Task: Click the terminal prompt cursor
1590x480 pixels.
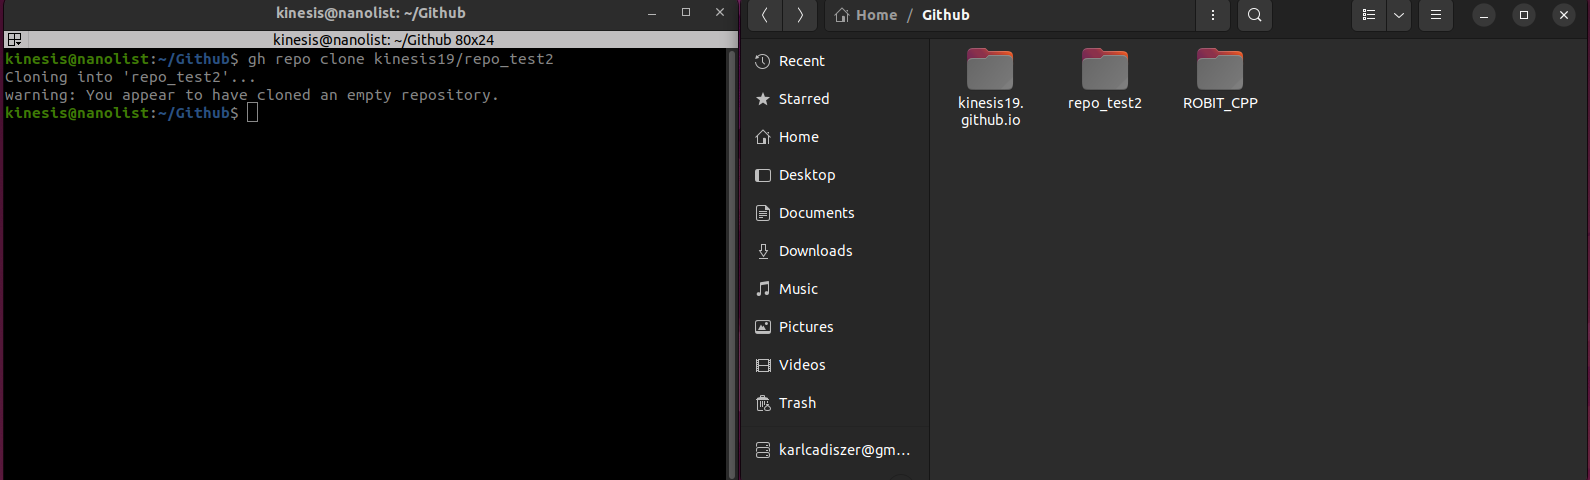Action: [x=253, y=113]
